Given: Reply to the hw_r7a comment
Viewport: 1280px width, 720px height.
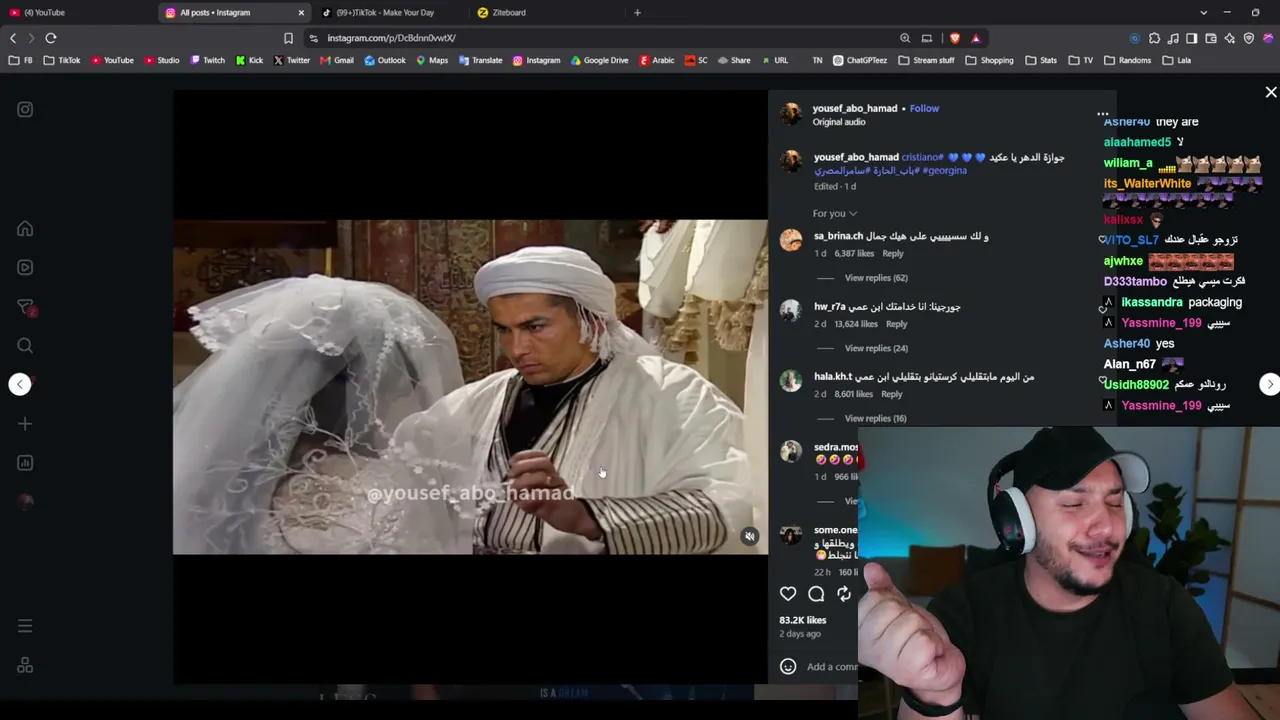Looking at the screenshot, I should [x=897, y=324].
